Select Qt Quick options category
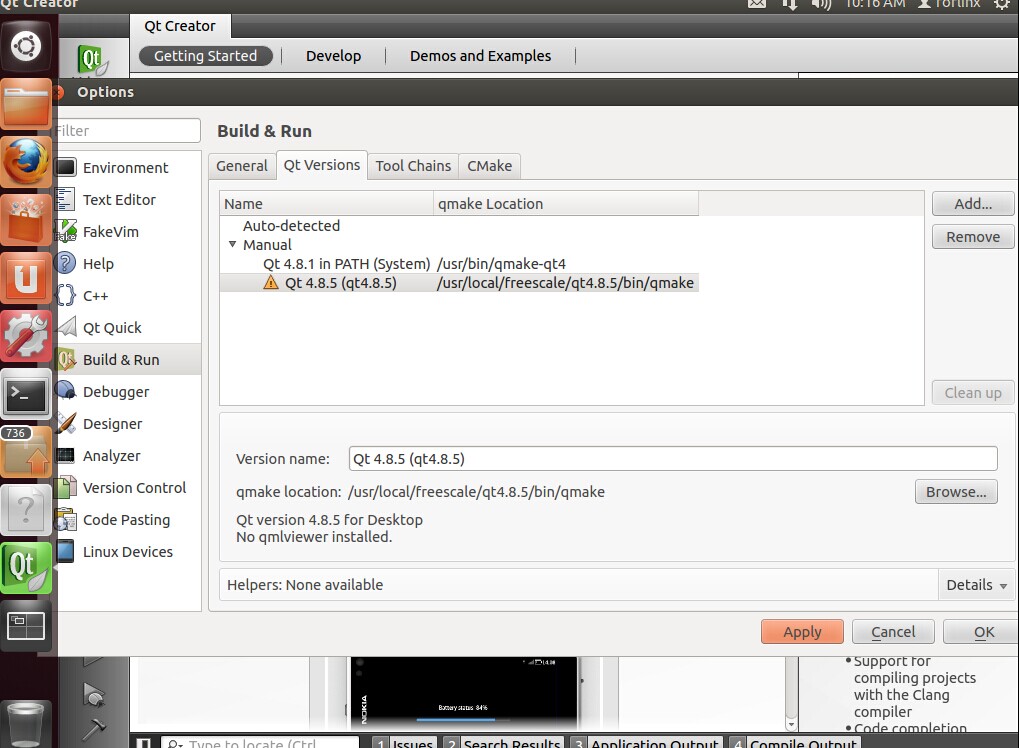Viewport: 1019px width, 748px height. [129, 328]
